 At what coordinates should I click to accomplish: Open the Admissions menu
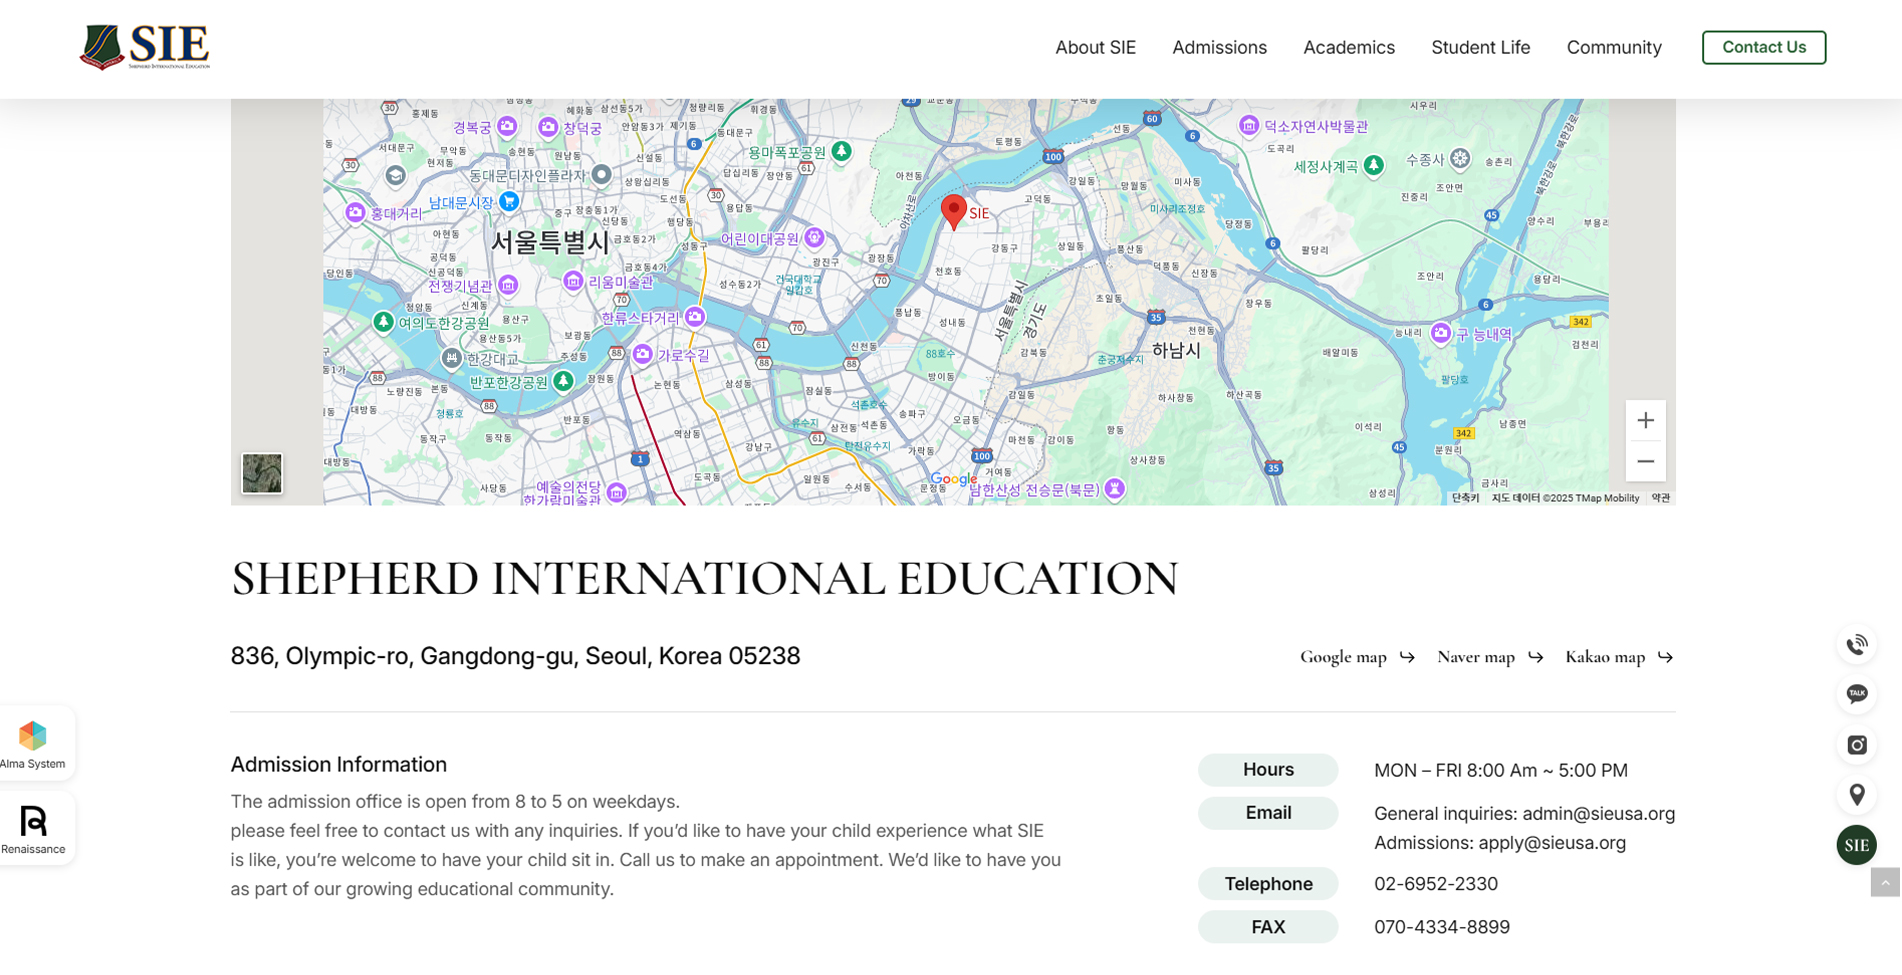pyautogui.click(x=1219, y=48)
